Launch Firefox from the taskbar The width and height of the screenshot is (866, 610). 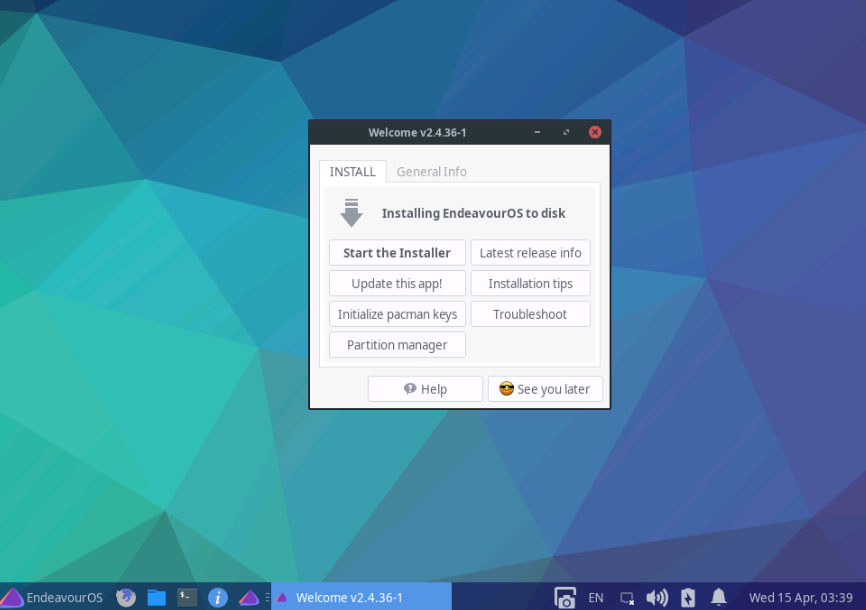pyautogui.click(x=126, y=597)
